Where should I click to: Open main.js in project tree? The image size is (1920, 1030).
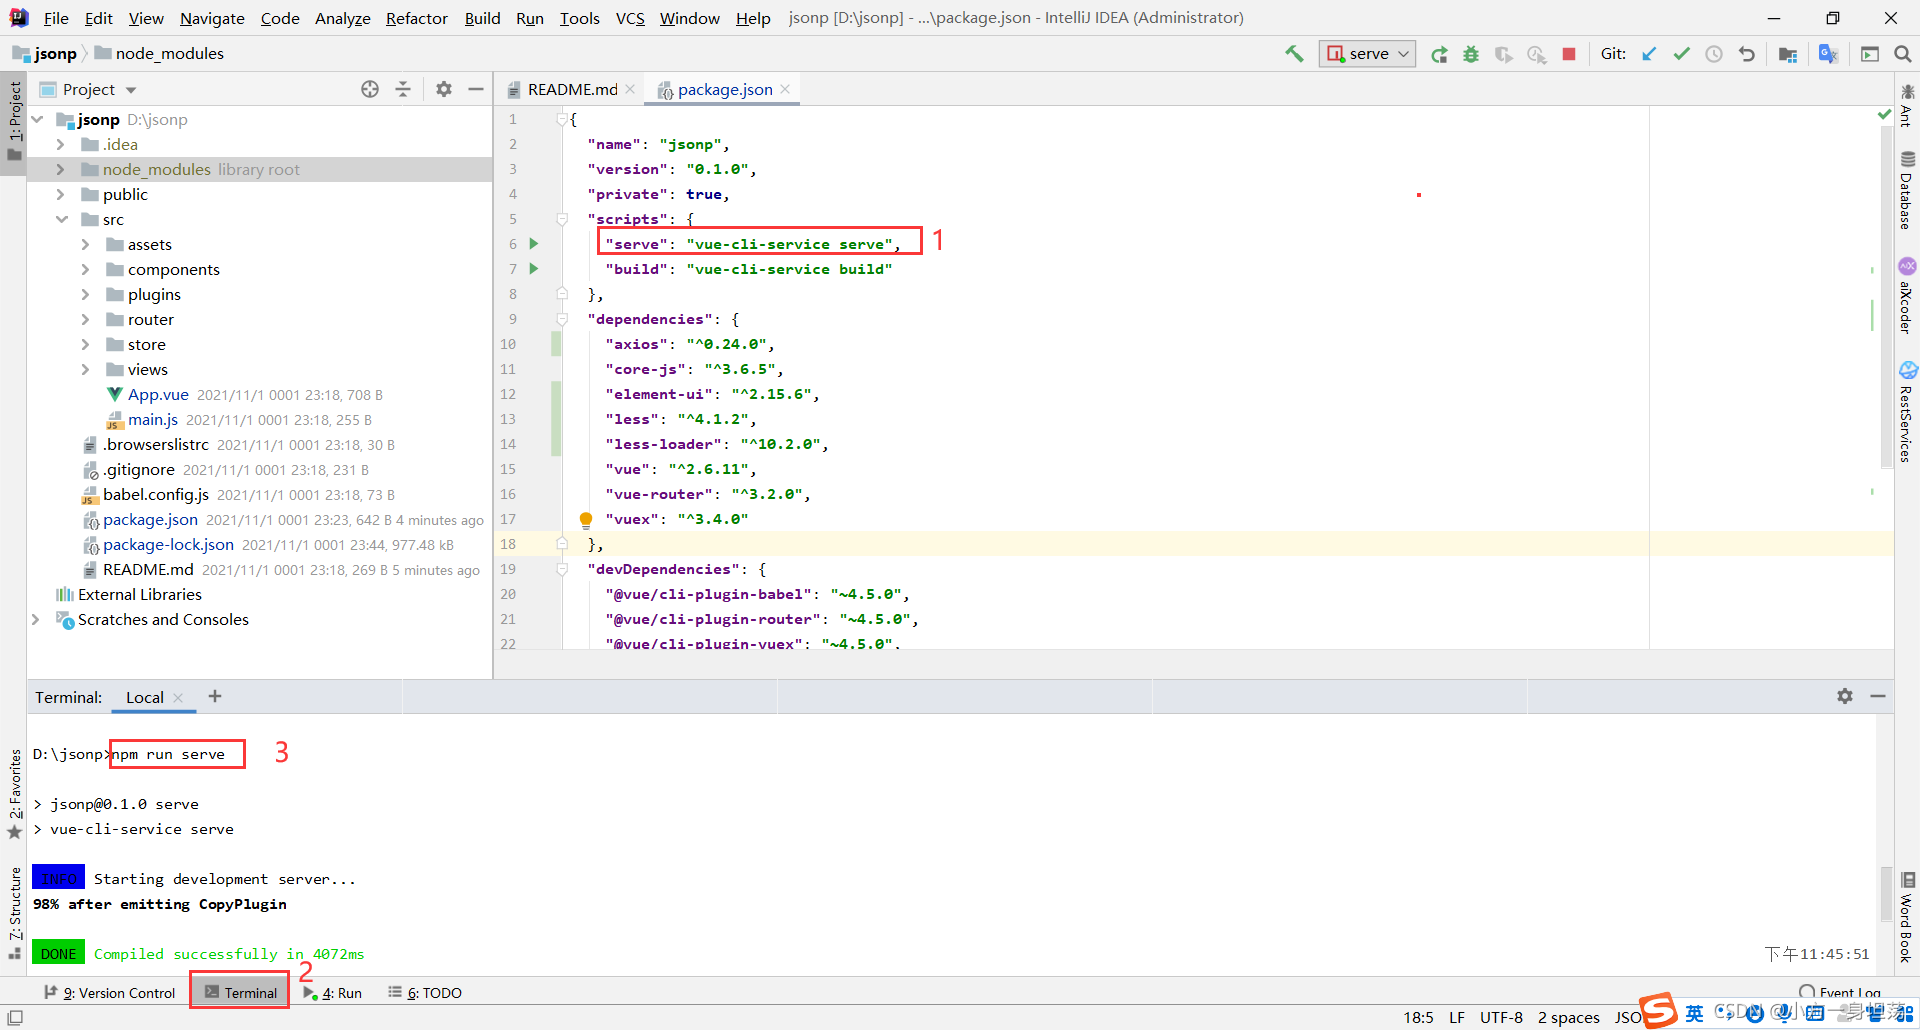pos(152,419)
